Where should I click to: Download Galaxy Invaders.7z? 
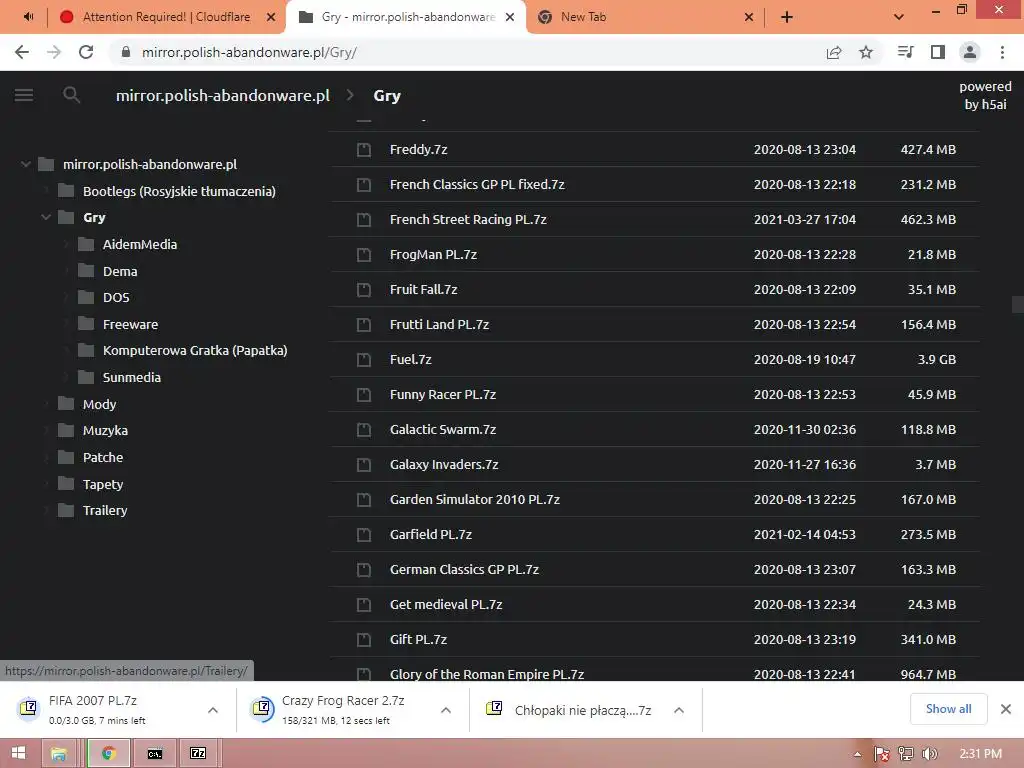coord(444,464)
